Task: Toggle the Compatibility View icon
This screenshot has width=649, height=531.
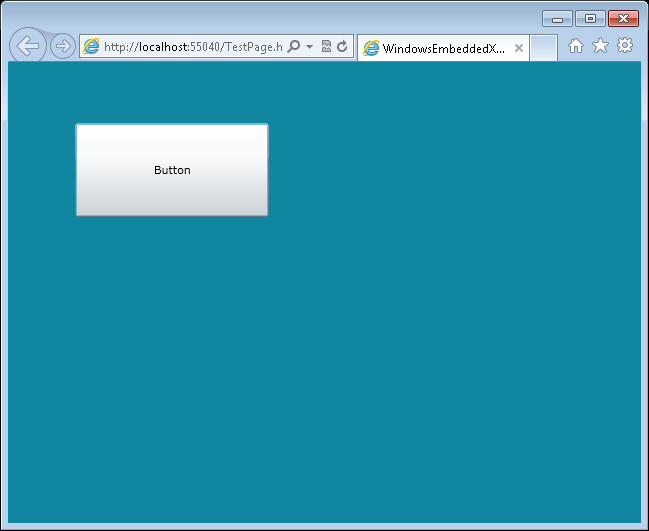Action: coord(326,46)
